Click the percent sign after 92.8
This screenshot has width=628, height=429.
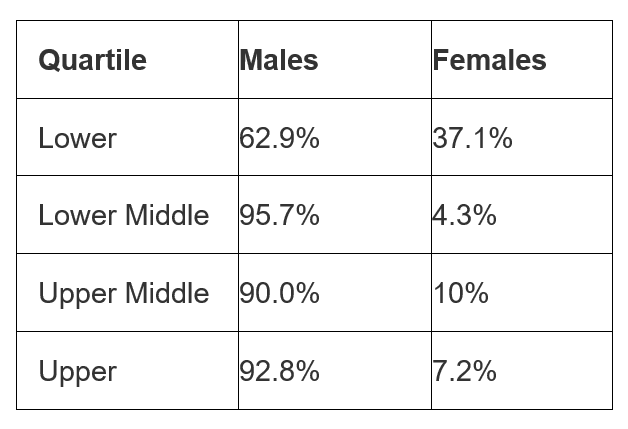[x=308, y=372]
